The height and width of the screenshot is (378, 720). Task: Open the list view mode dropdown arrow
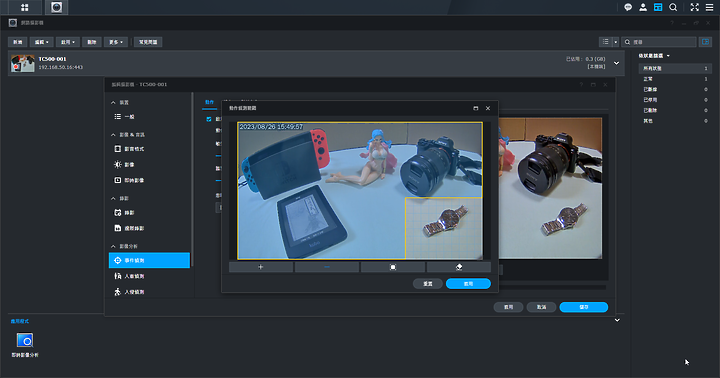tap(616, 42)
